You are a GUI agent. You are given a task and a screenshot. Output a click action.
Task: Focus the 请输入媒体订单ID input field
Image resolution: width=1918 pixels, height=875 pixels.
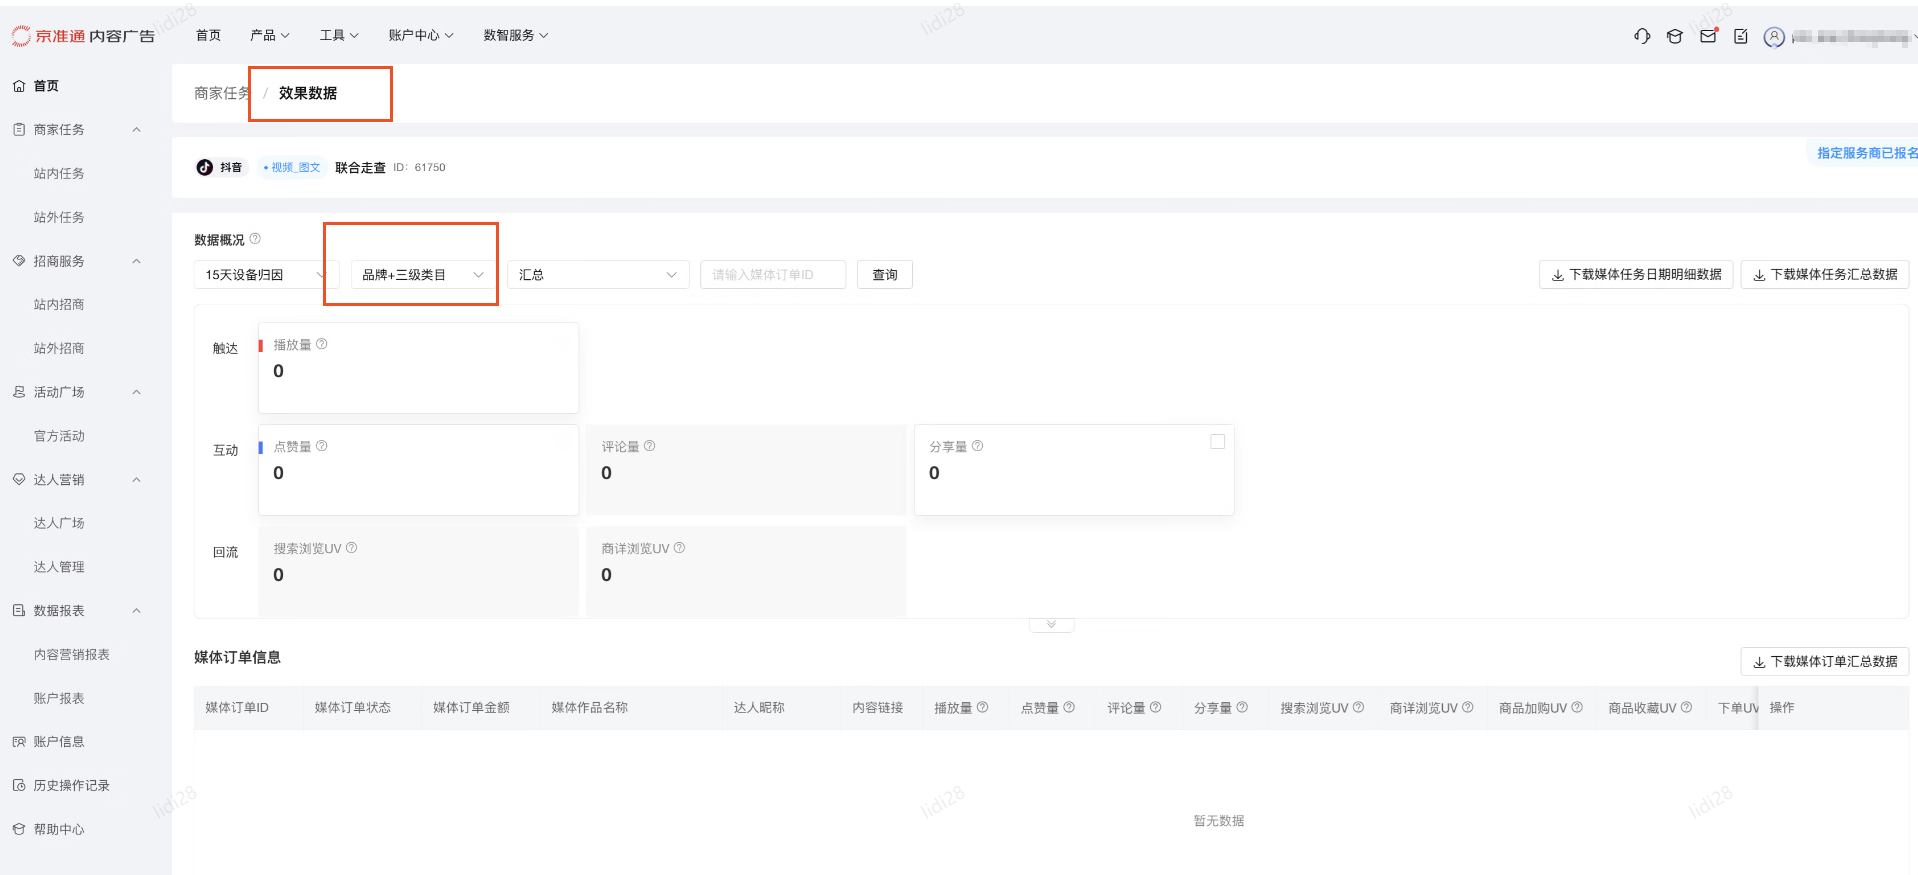773,275
